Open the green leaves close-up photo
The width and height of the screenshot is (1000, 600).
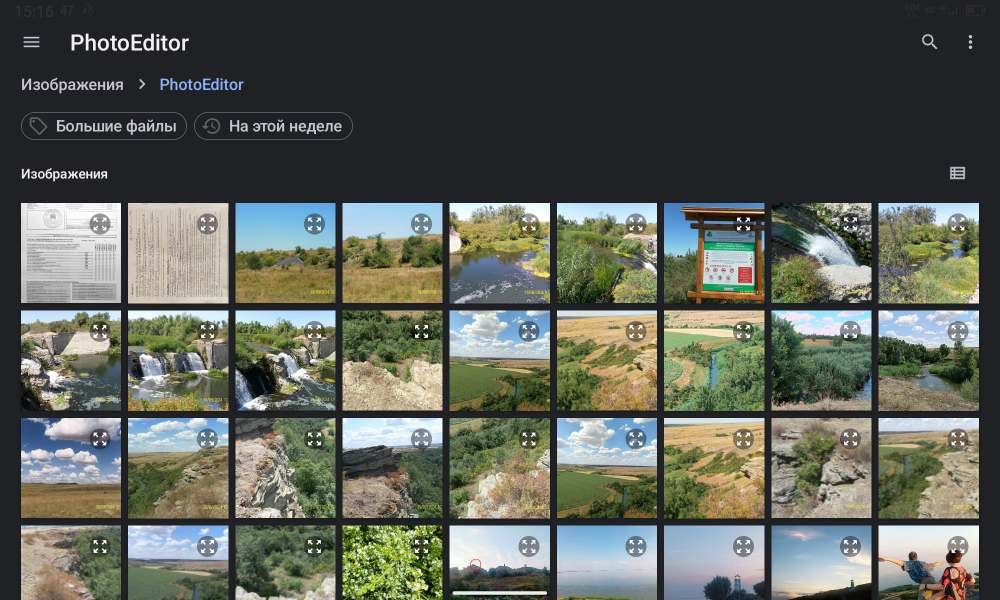(x=392, y=563)
